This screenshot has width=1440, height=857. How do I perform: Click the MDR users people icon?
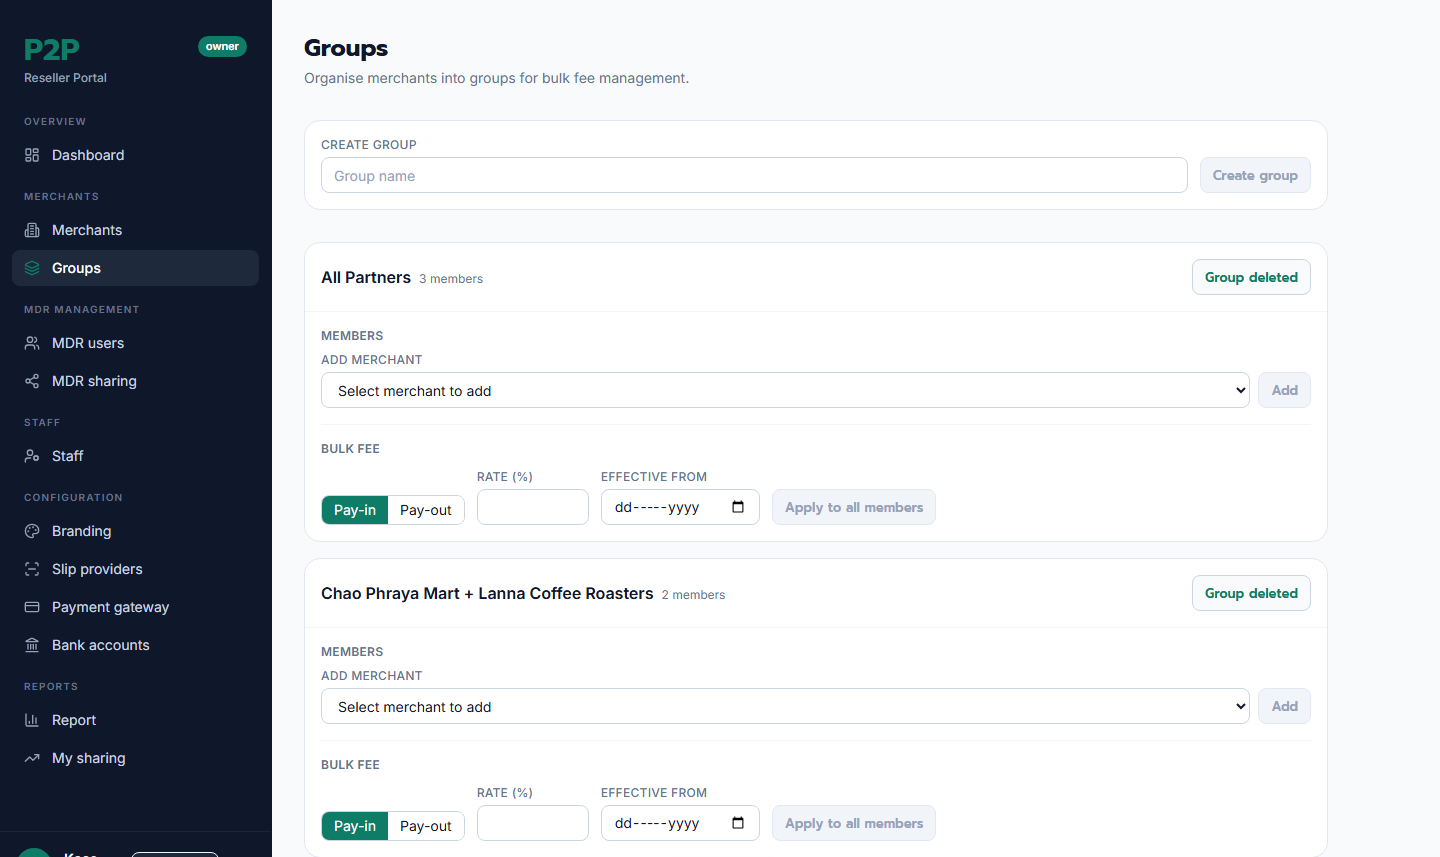coord(32,343)
